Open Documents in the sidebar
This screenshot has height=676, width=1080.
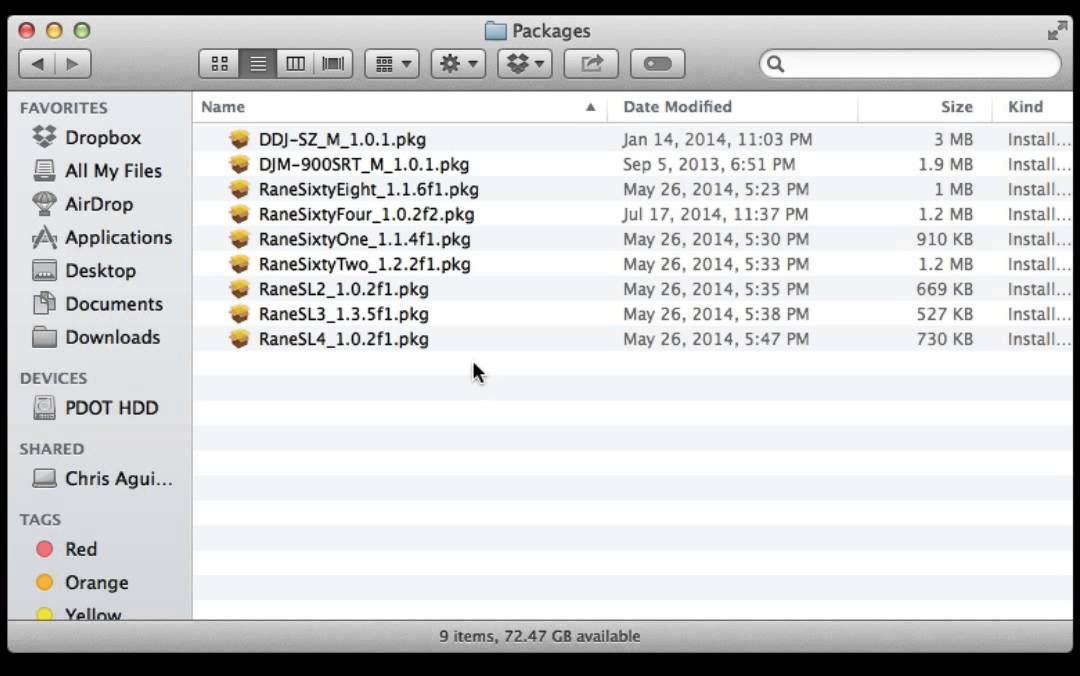point(98,304)
